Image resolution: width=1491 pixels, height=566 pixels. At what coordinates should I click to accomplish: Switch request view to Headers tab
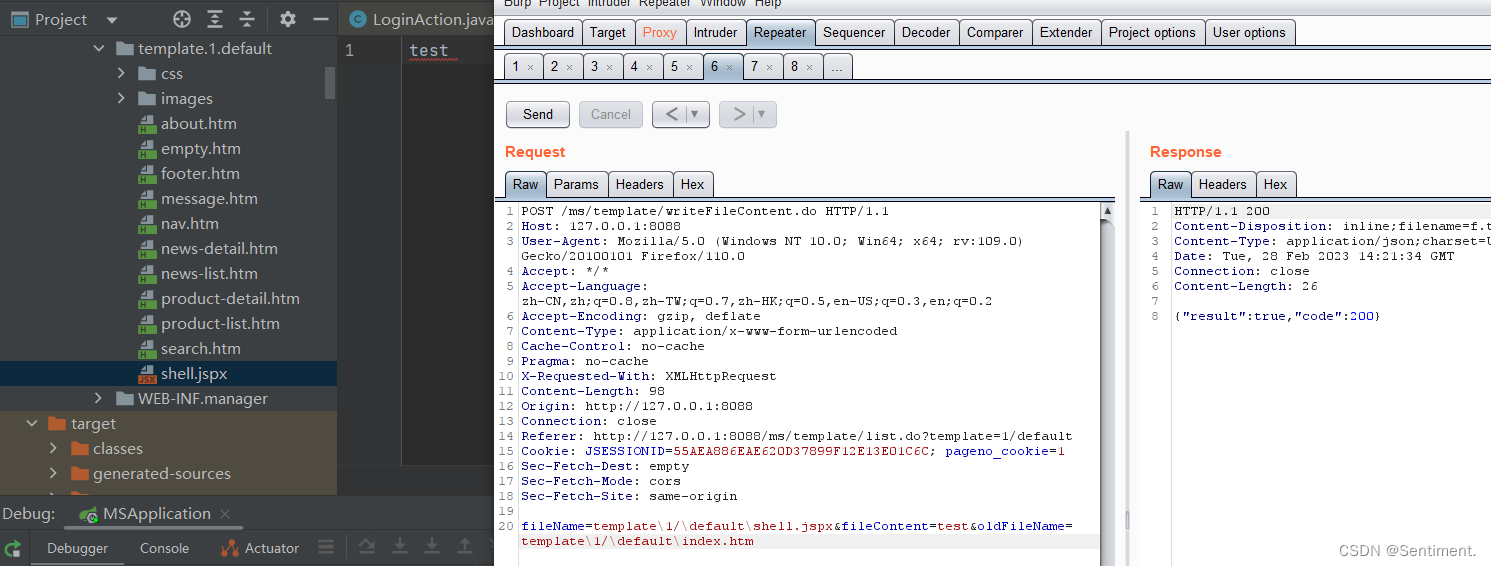click(640, 184)
